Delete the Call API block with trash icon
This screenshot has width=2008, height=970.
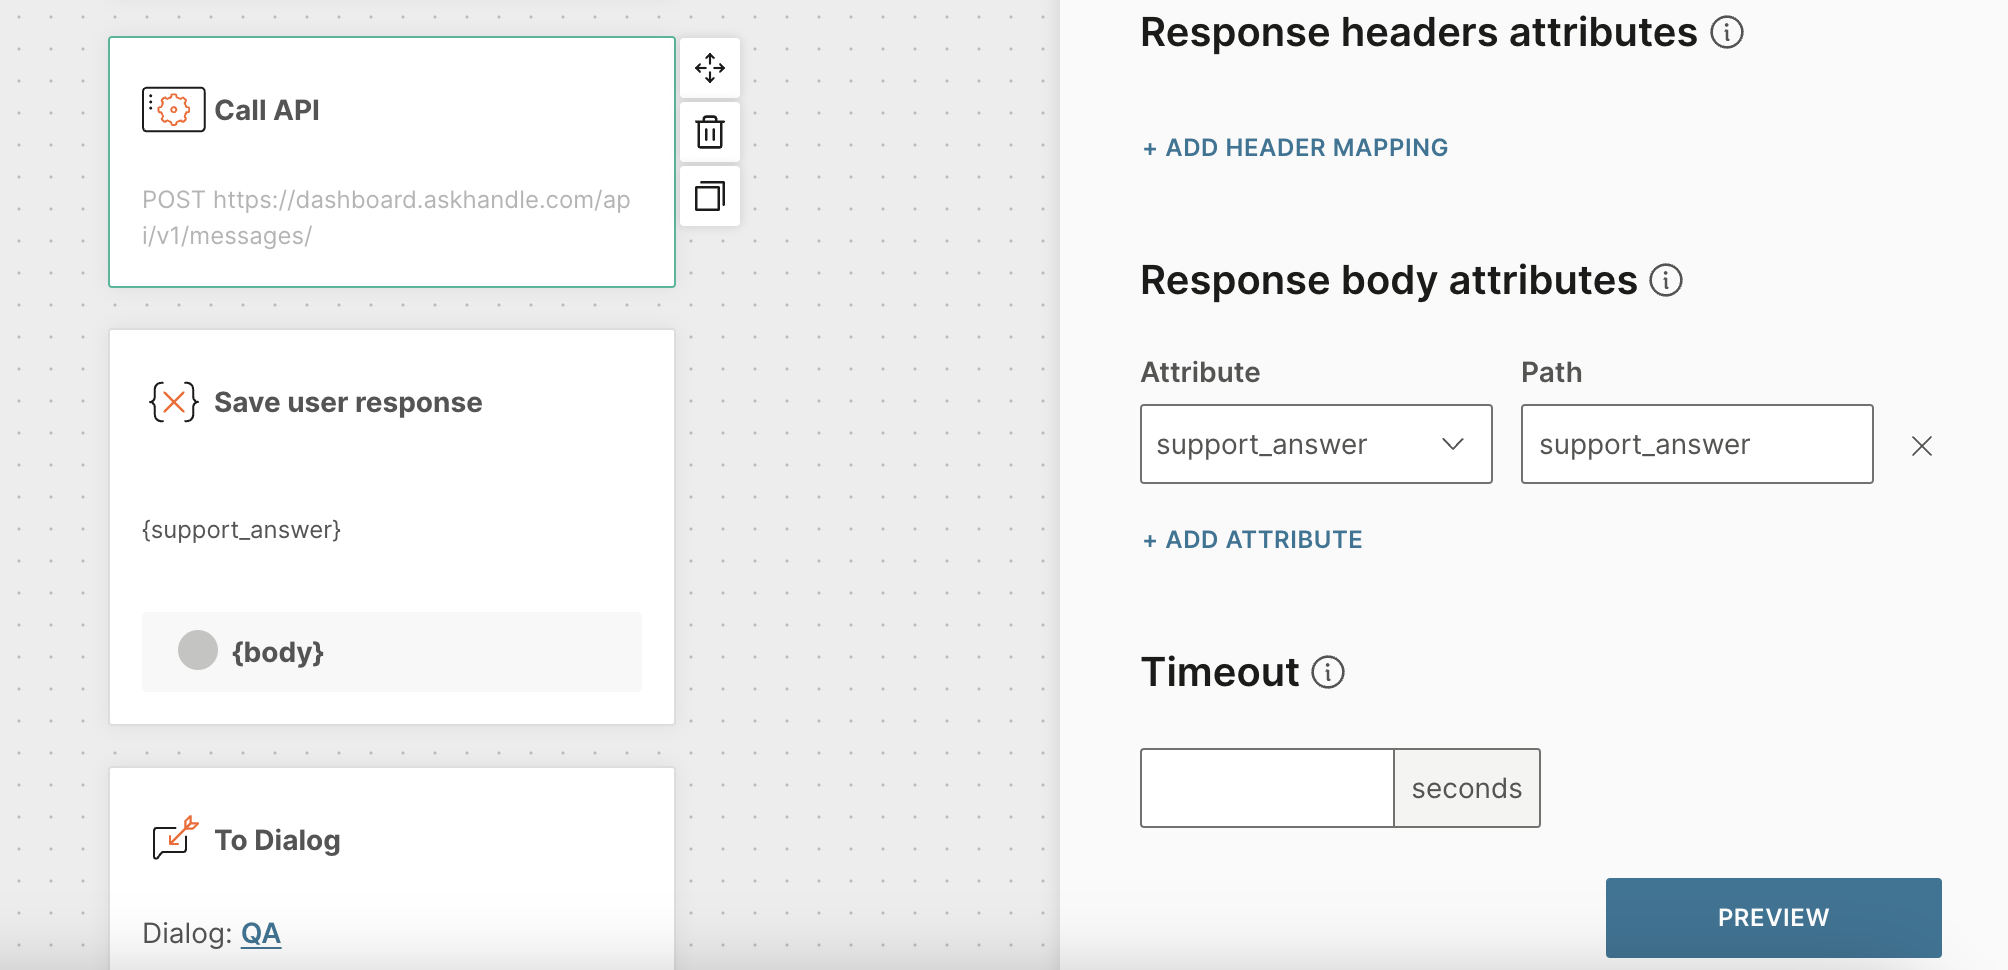coord(710,132)
